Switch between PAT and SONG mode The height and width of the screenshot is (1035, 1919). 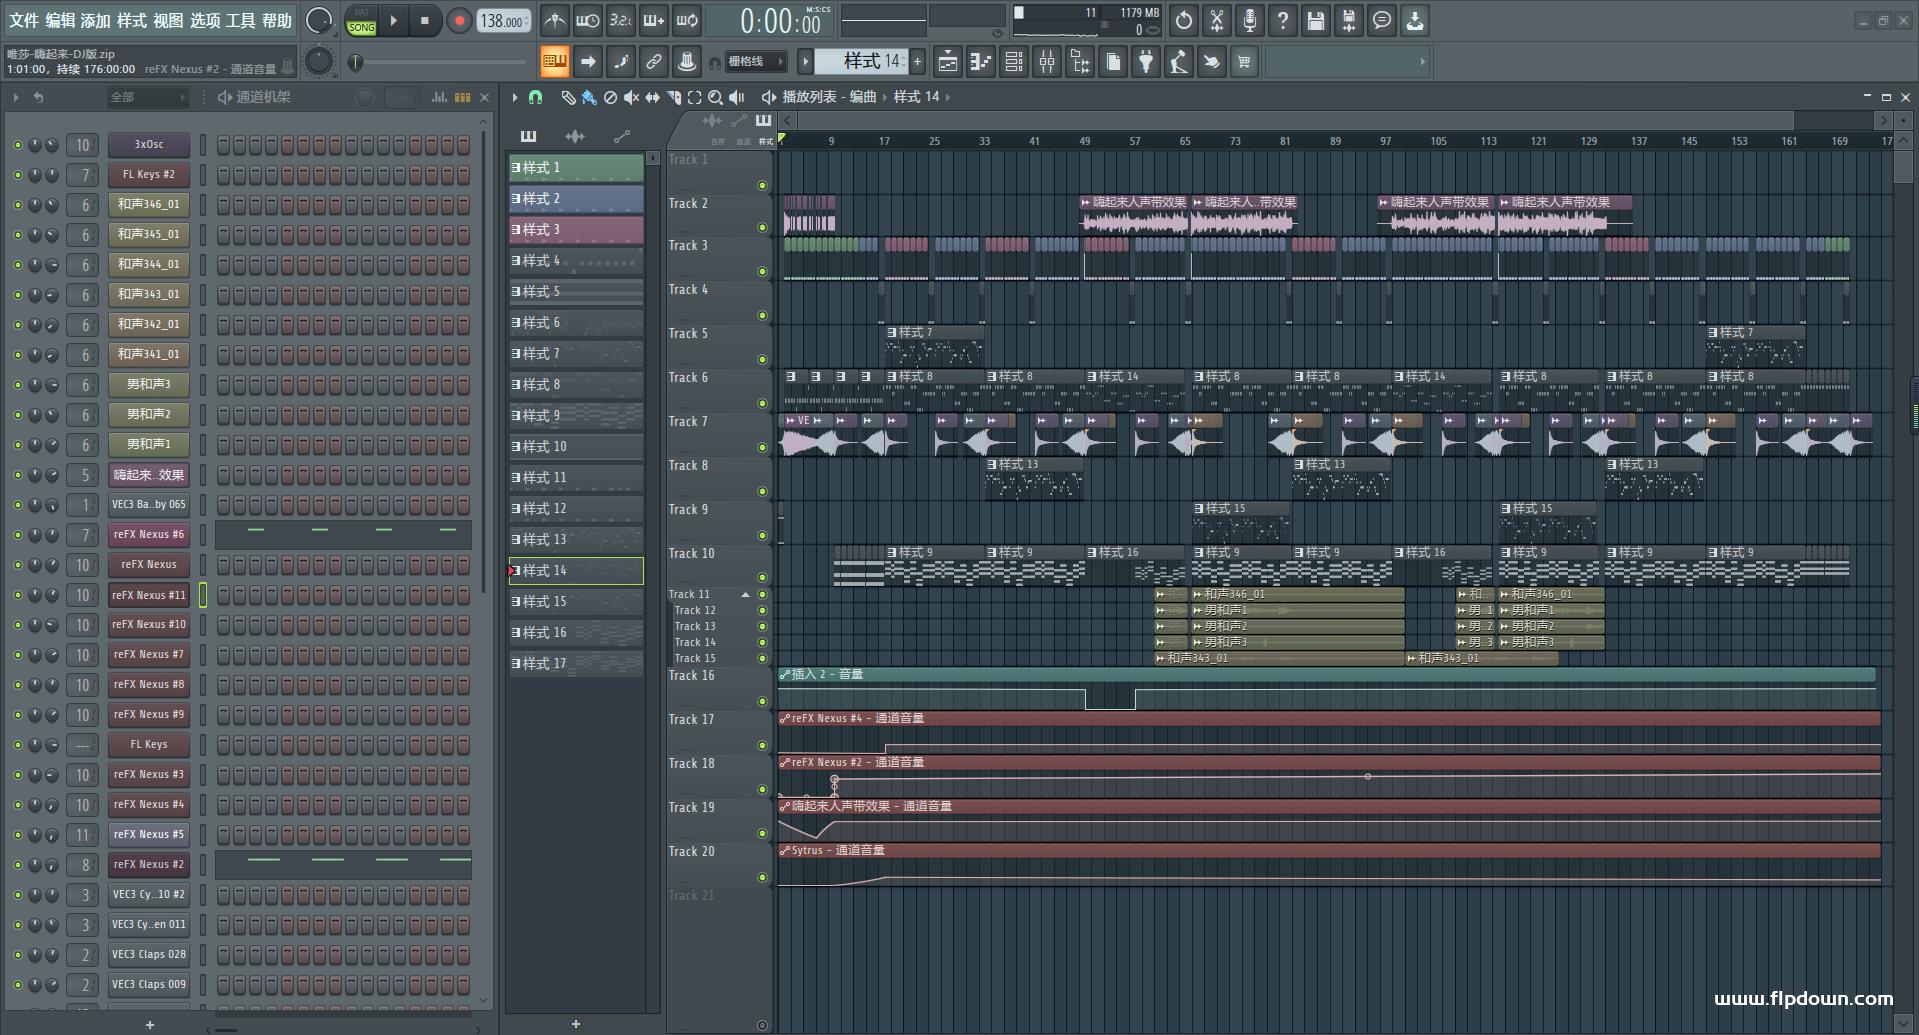362,21
